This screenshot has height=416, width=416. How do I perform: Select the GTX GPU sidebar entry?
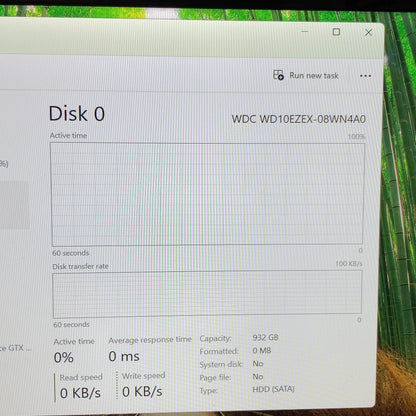[15, 348]
